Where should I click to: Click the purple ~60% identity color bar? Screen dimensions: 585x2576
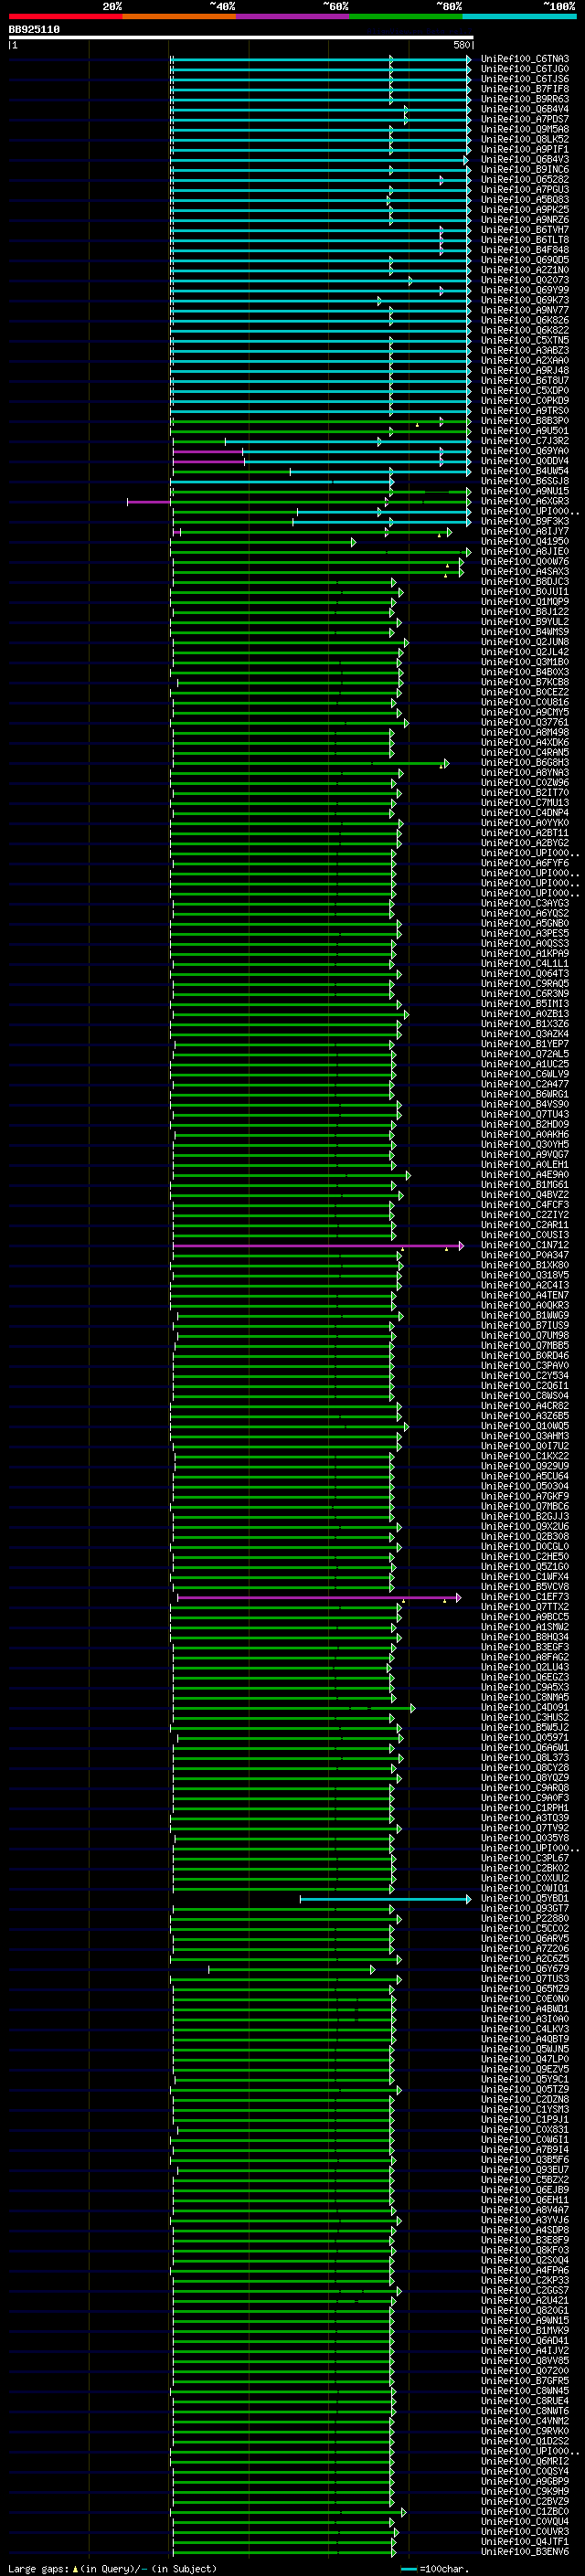point(293,16)
